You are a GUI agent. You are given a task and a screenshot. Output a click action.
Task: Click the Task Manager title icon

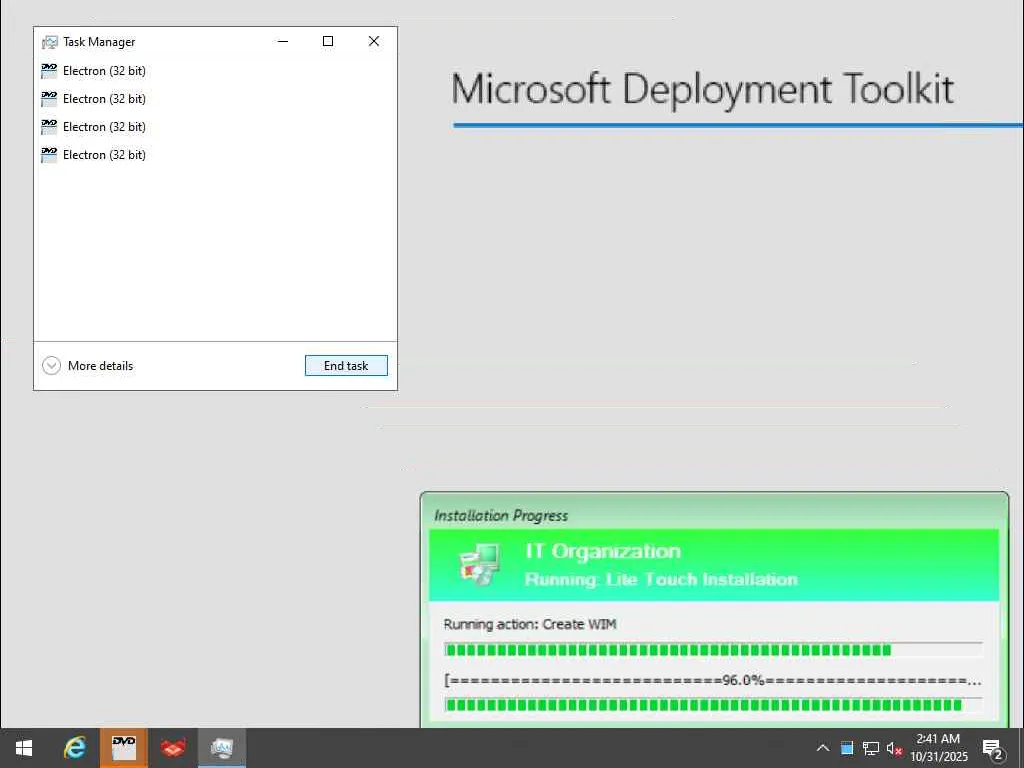(x=50, y=42)
